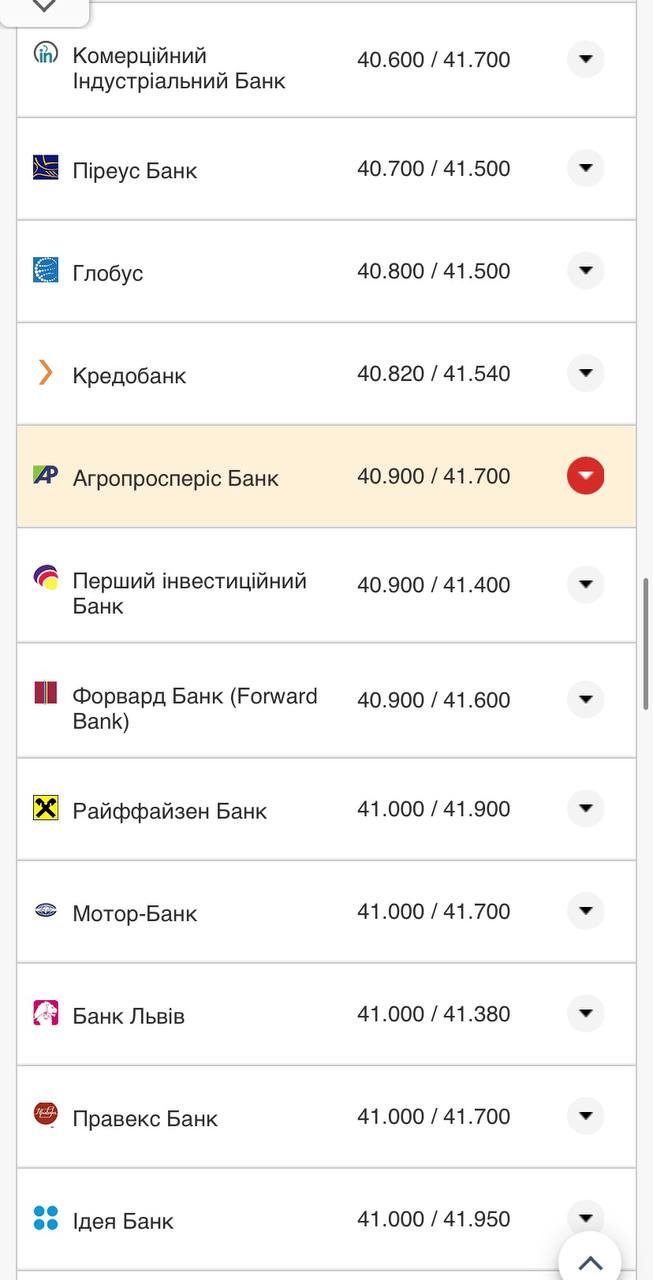Viewport: 653px width, 1280px height.
Task: Select the Кредобанк orange logo
Action: [x=44, y=374]
